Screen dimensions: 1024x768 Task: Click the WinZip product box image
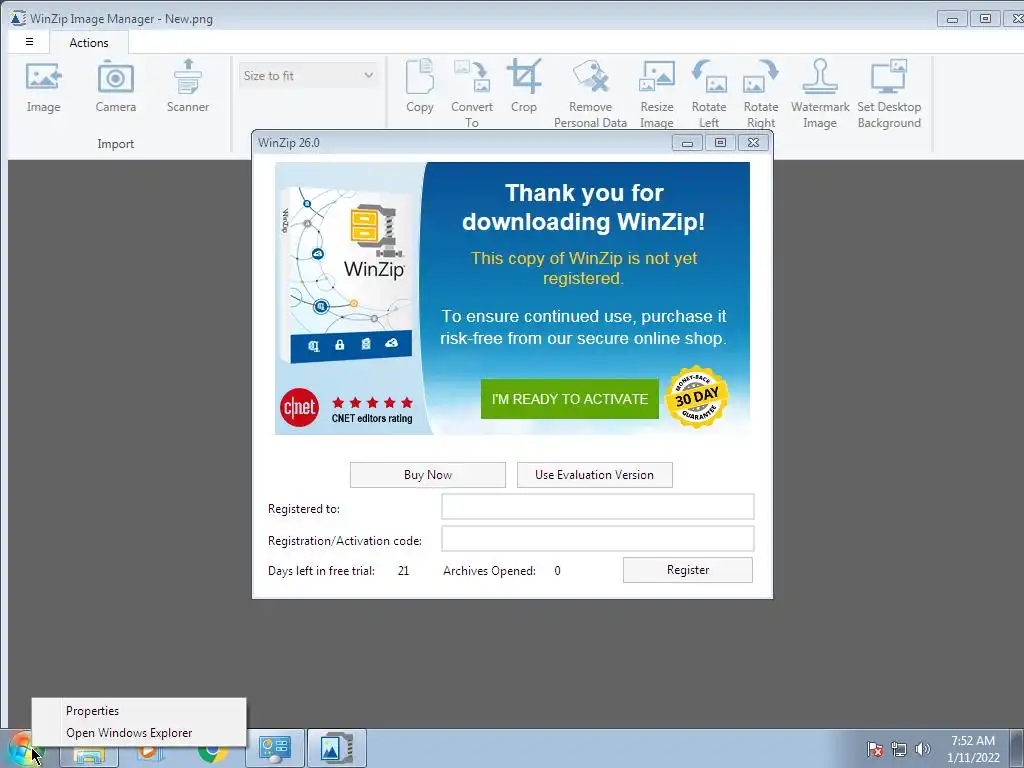pyautogui.click(x=346, y=274)
